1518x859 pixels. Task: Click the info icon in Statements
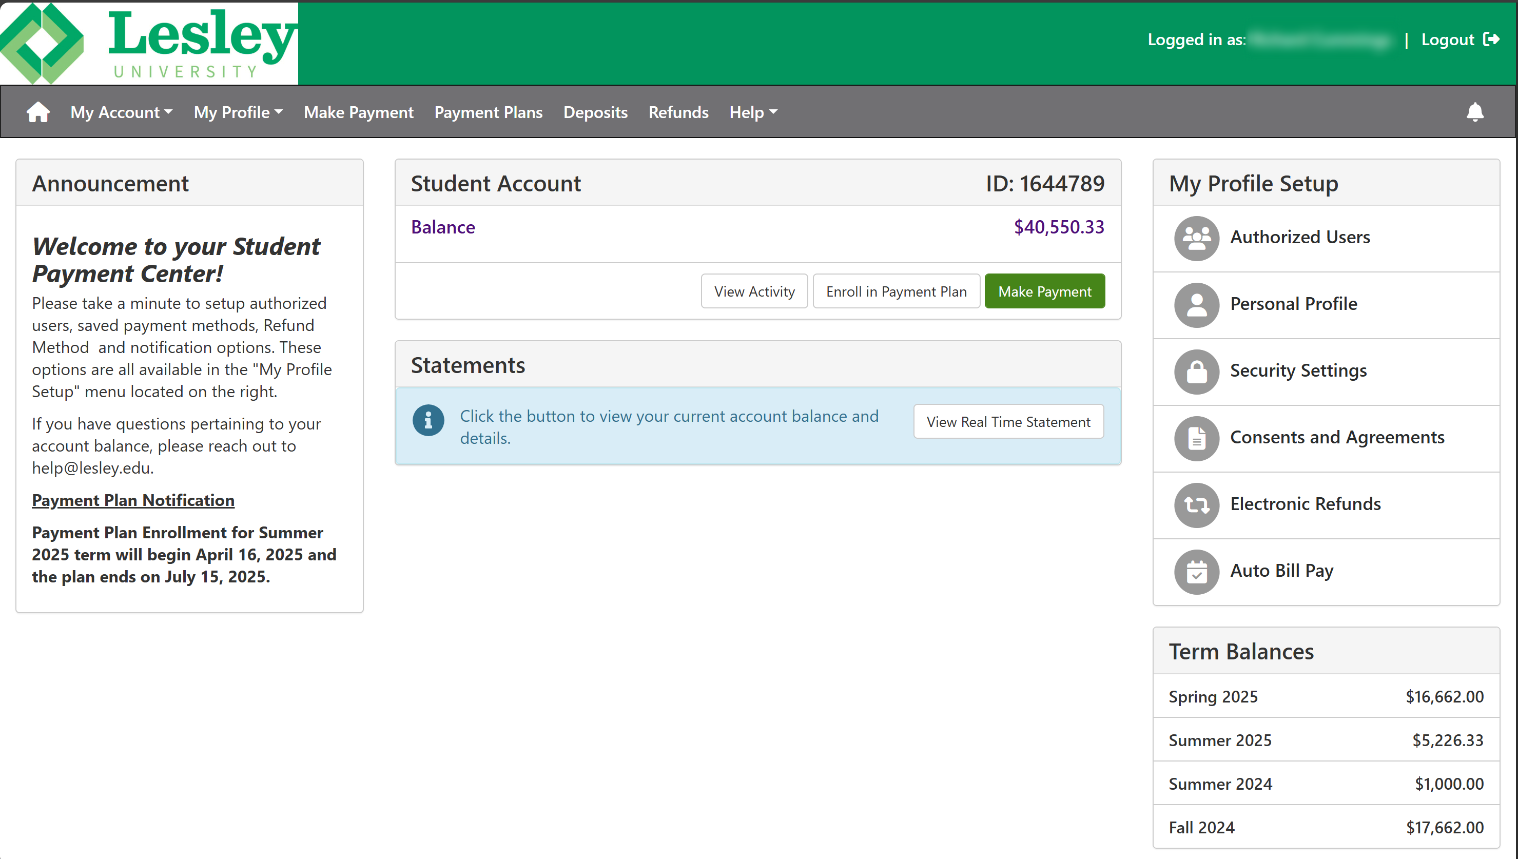click(428, 420)
